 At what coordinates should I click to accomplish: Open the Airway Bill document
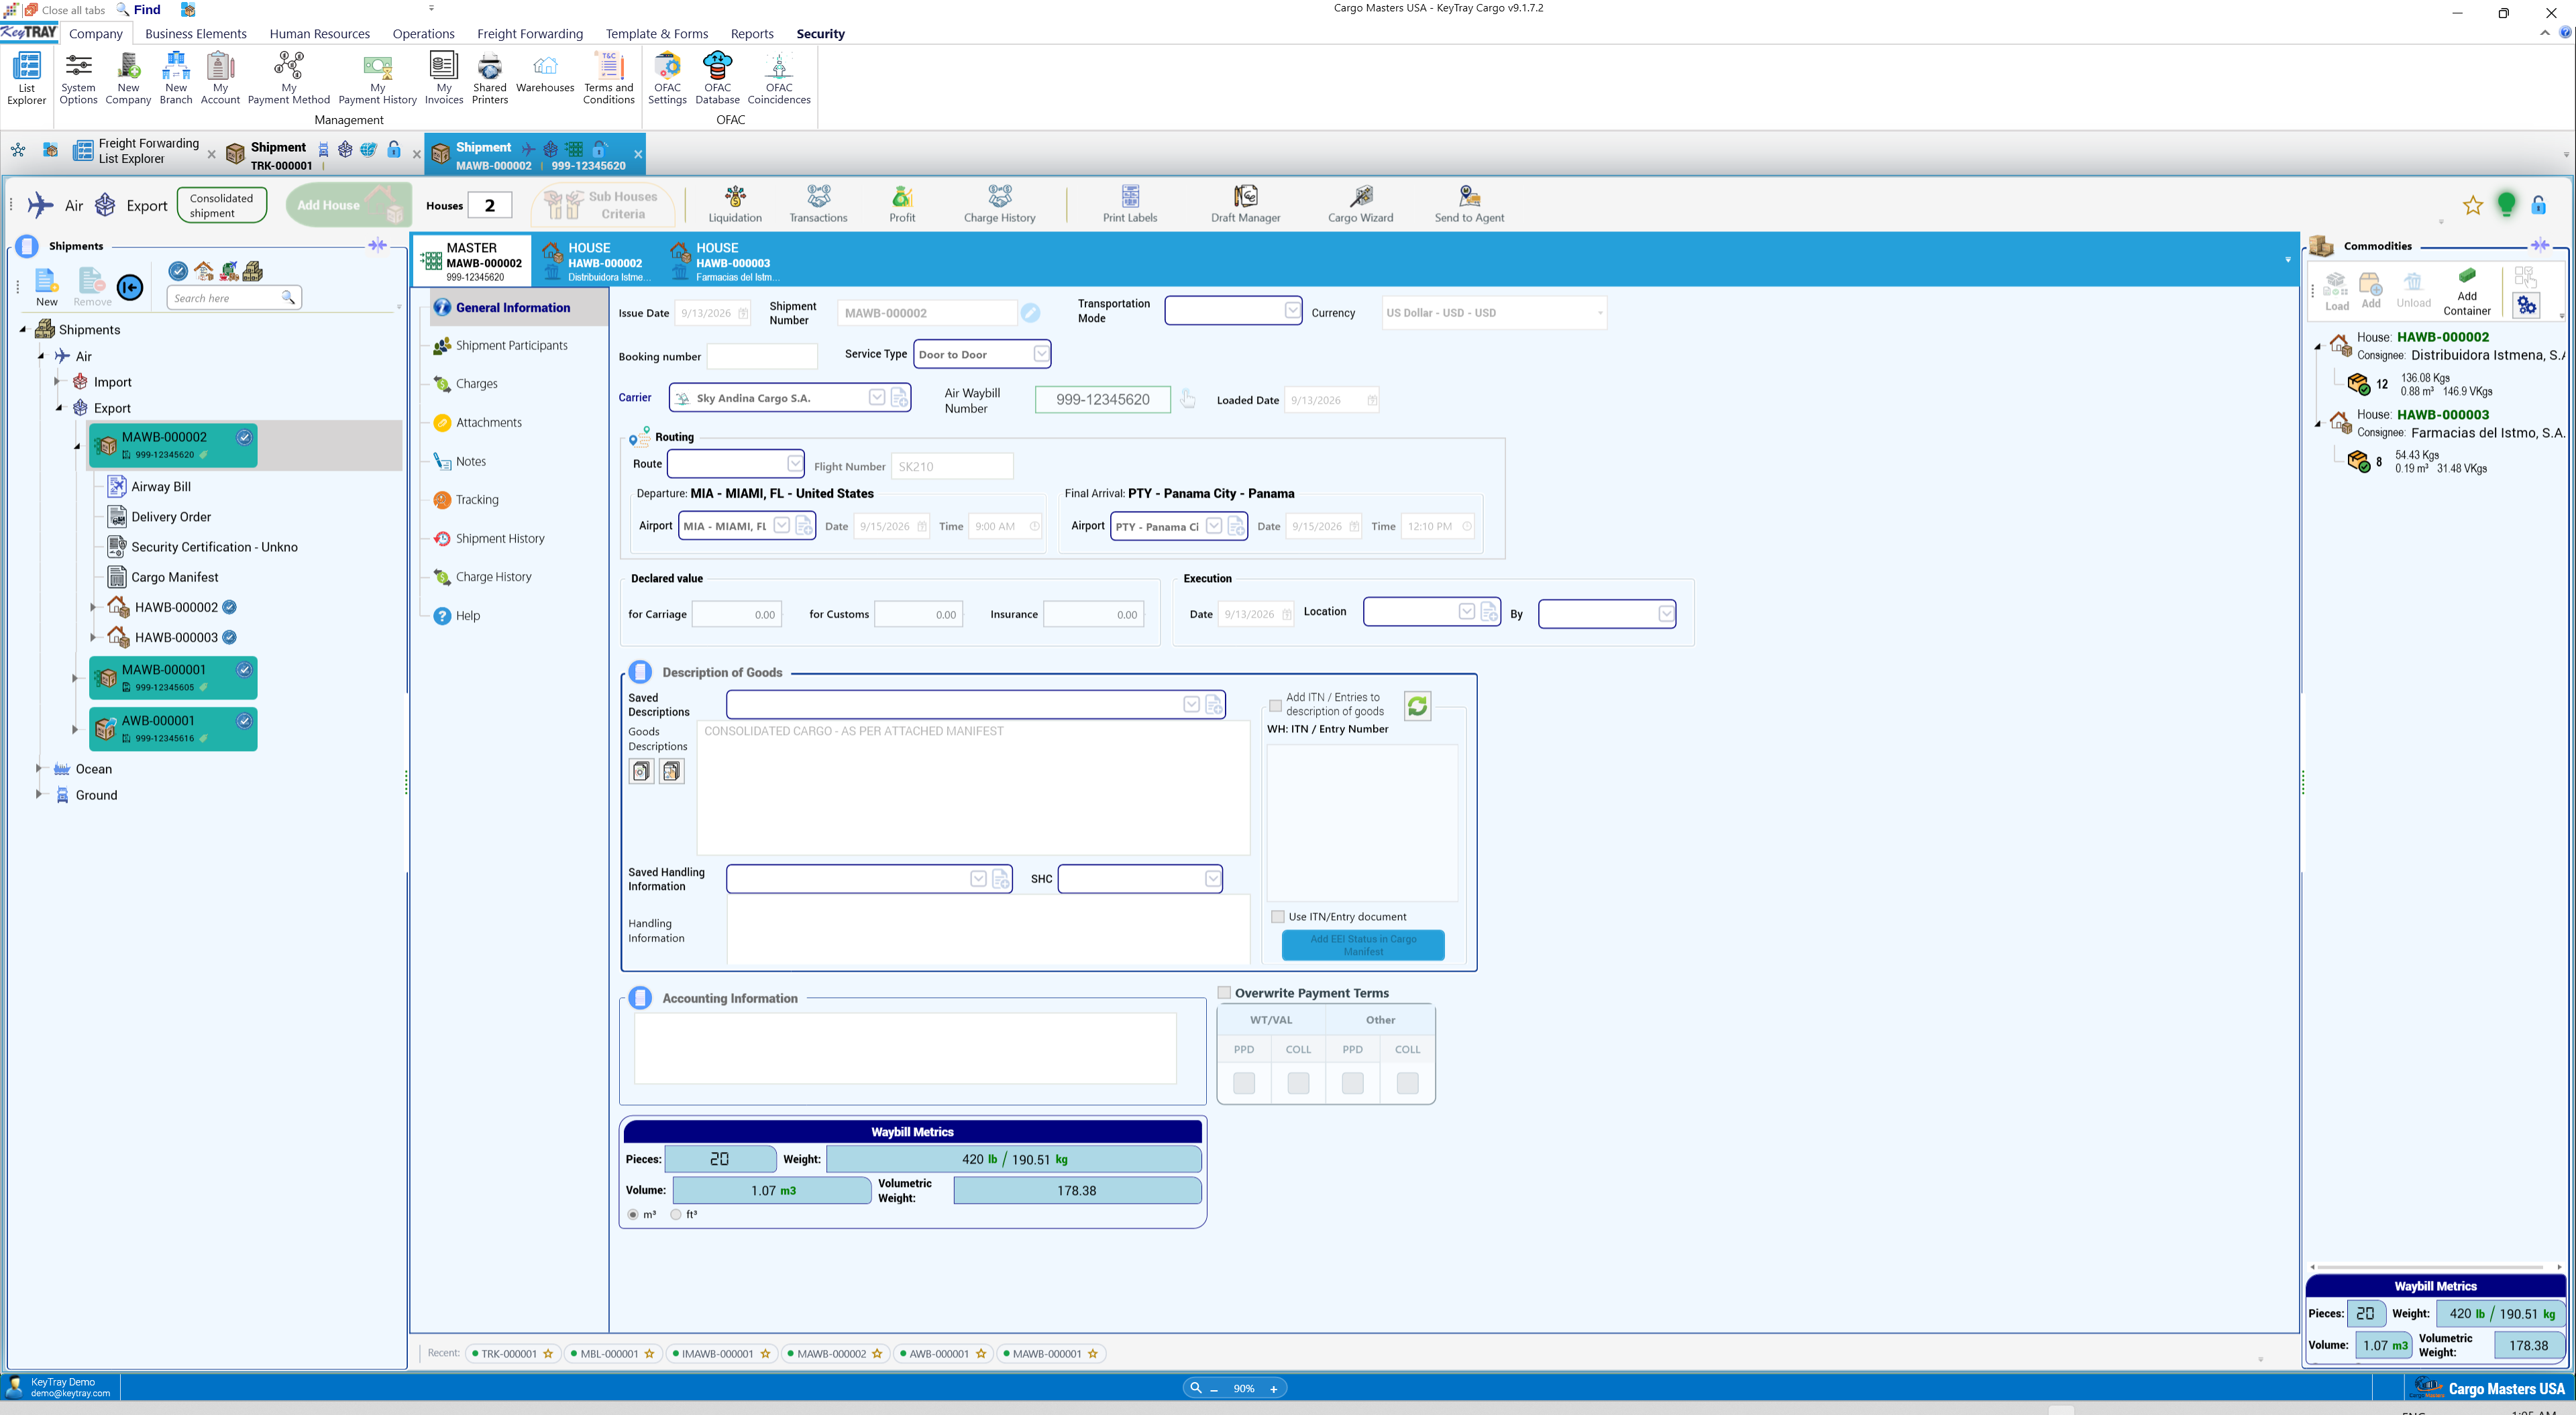coord(160,486)
